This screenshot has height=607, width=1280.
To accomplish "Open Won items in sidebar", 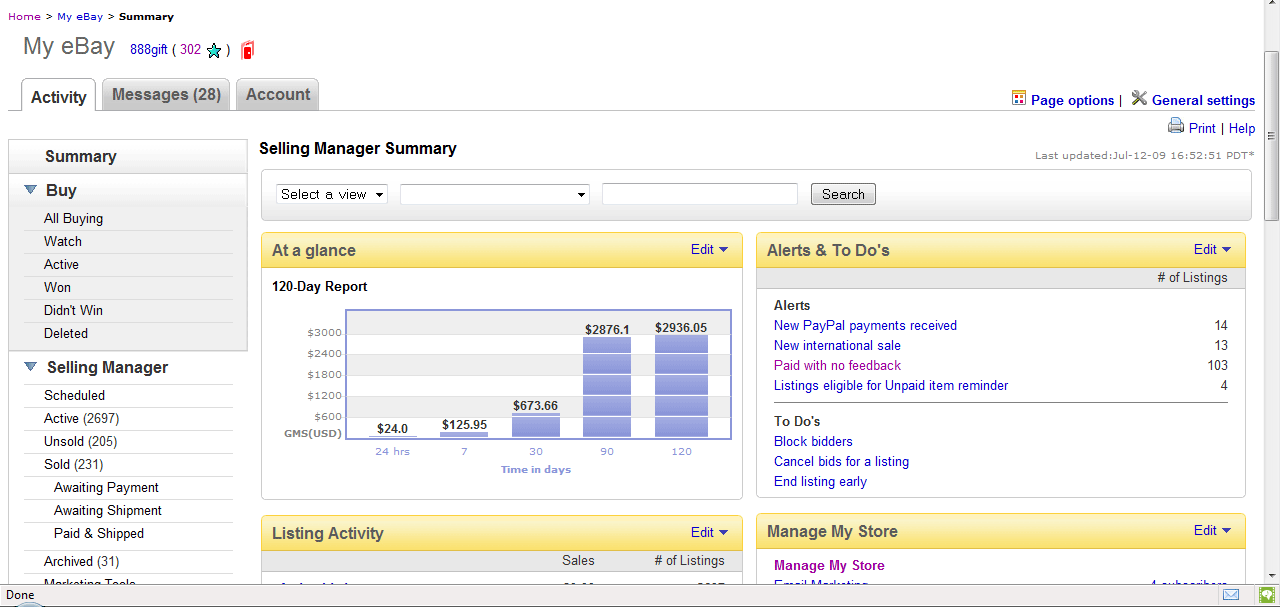I will [x=57, y=287].
